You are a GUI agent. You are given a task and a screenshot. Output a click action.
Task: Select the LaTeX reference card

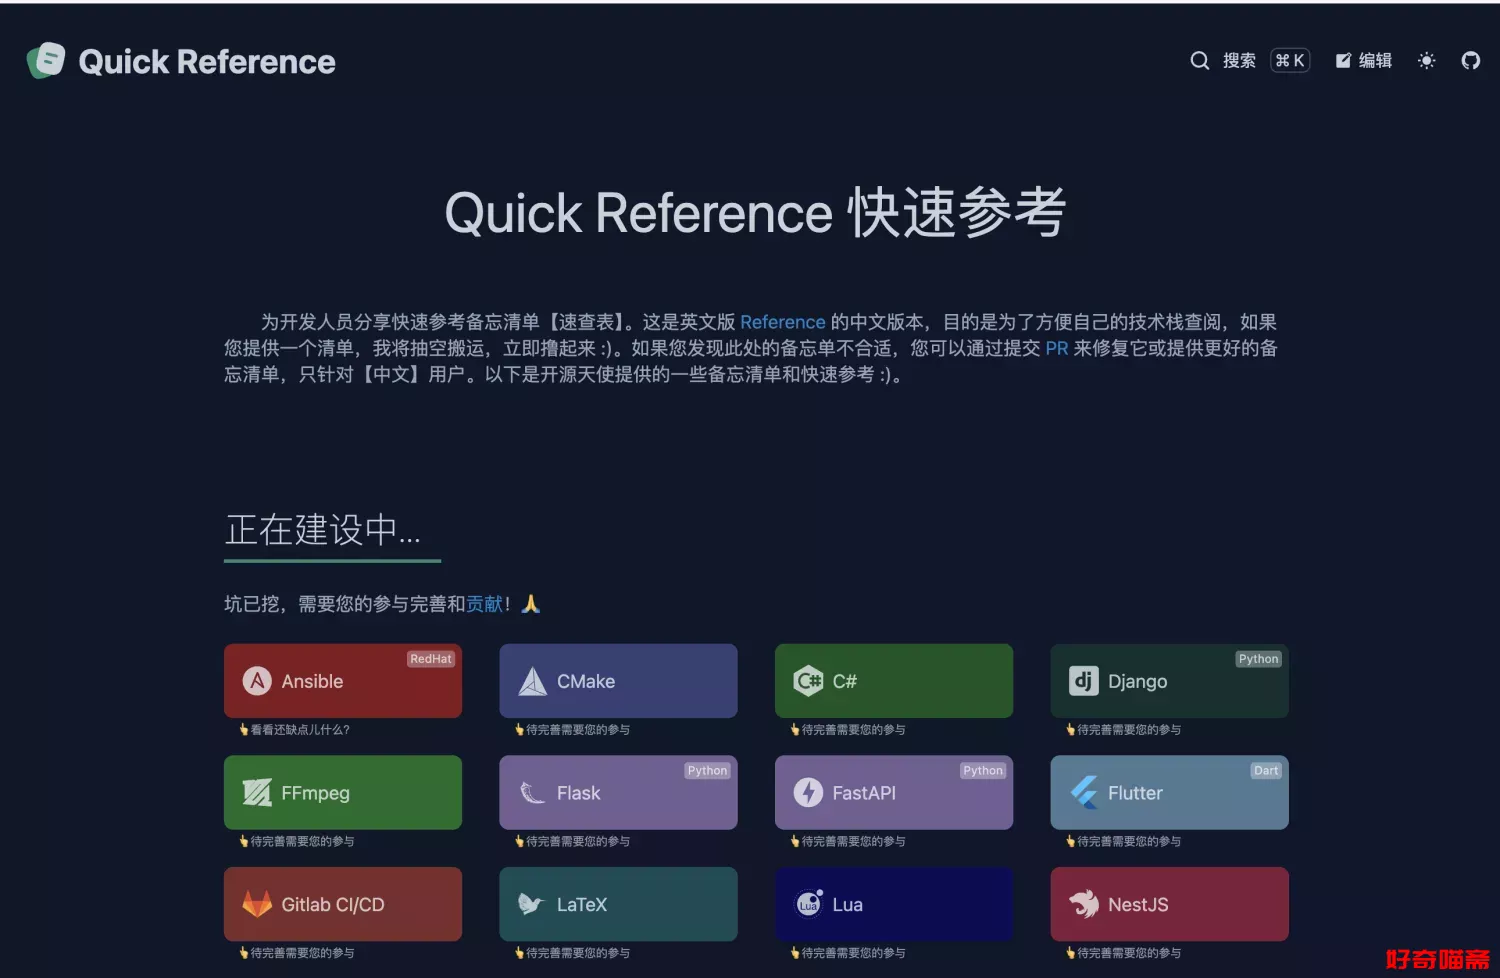tap(618, 904)
